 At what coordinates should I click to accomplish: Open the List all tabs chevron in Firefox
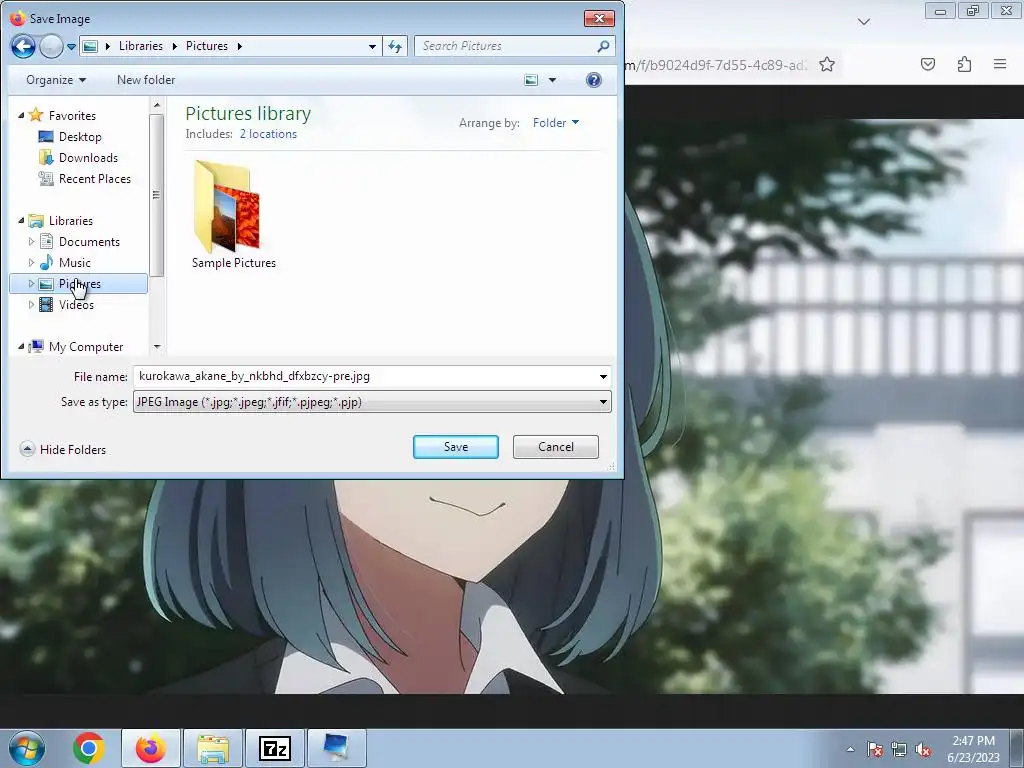[864, 22]
